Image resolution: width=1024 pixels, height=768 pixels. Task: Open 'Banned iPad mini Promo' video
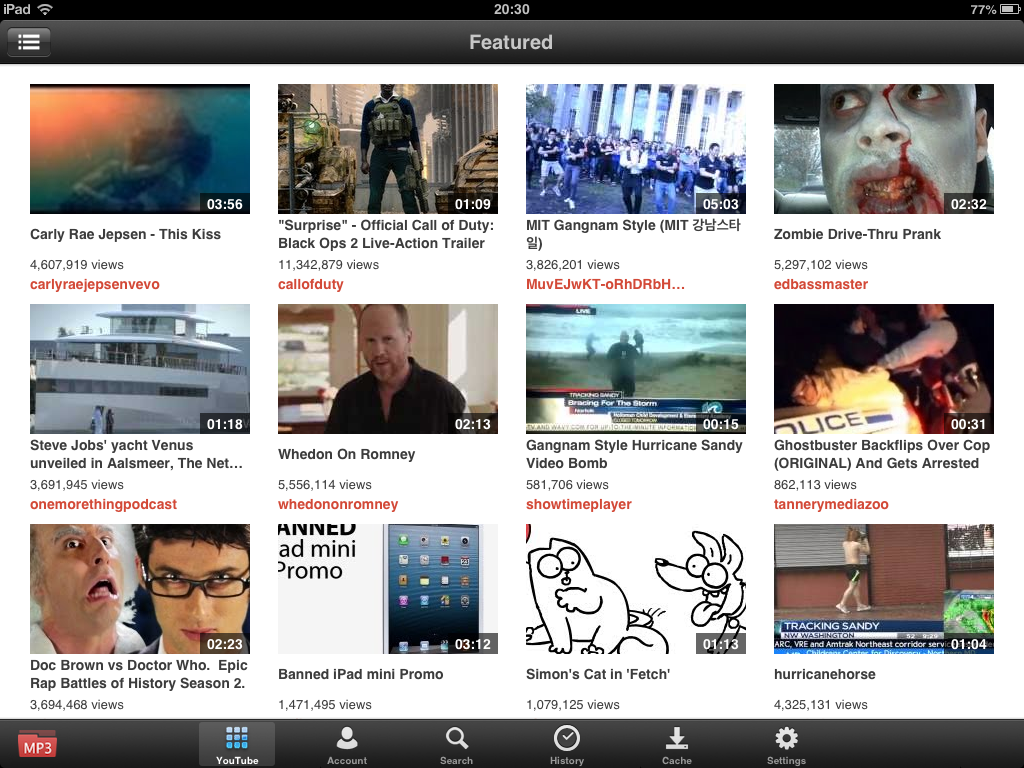click(x=387, y=588)
